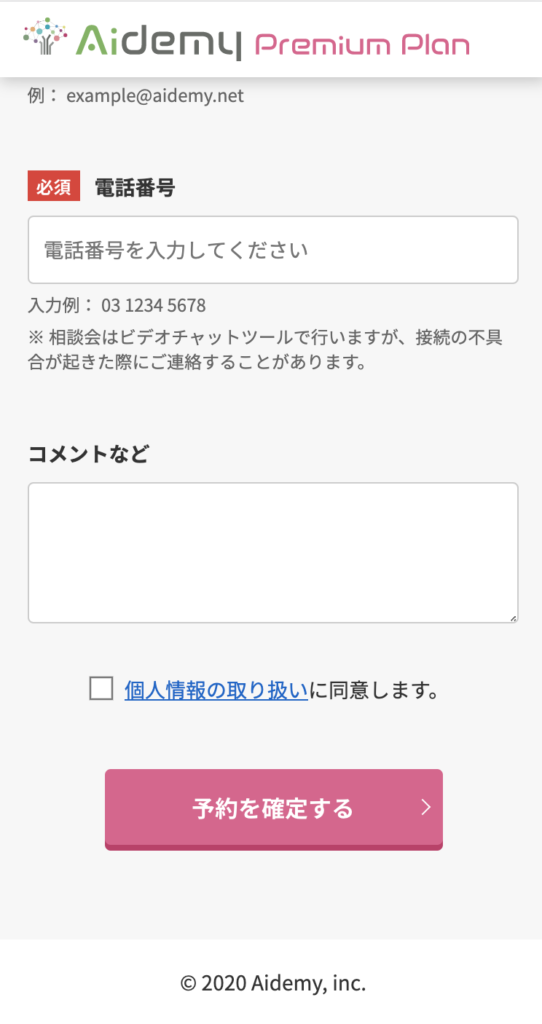The height and width of the screenshot is (1024, 542).
Task: Click the 入力例 03 1234 5678 hint text
Action: pyautogui.click(x=117, y=305)
